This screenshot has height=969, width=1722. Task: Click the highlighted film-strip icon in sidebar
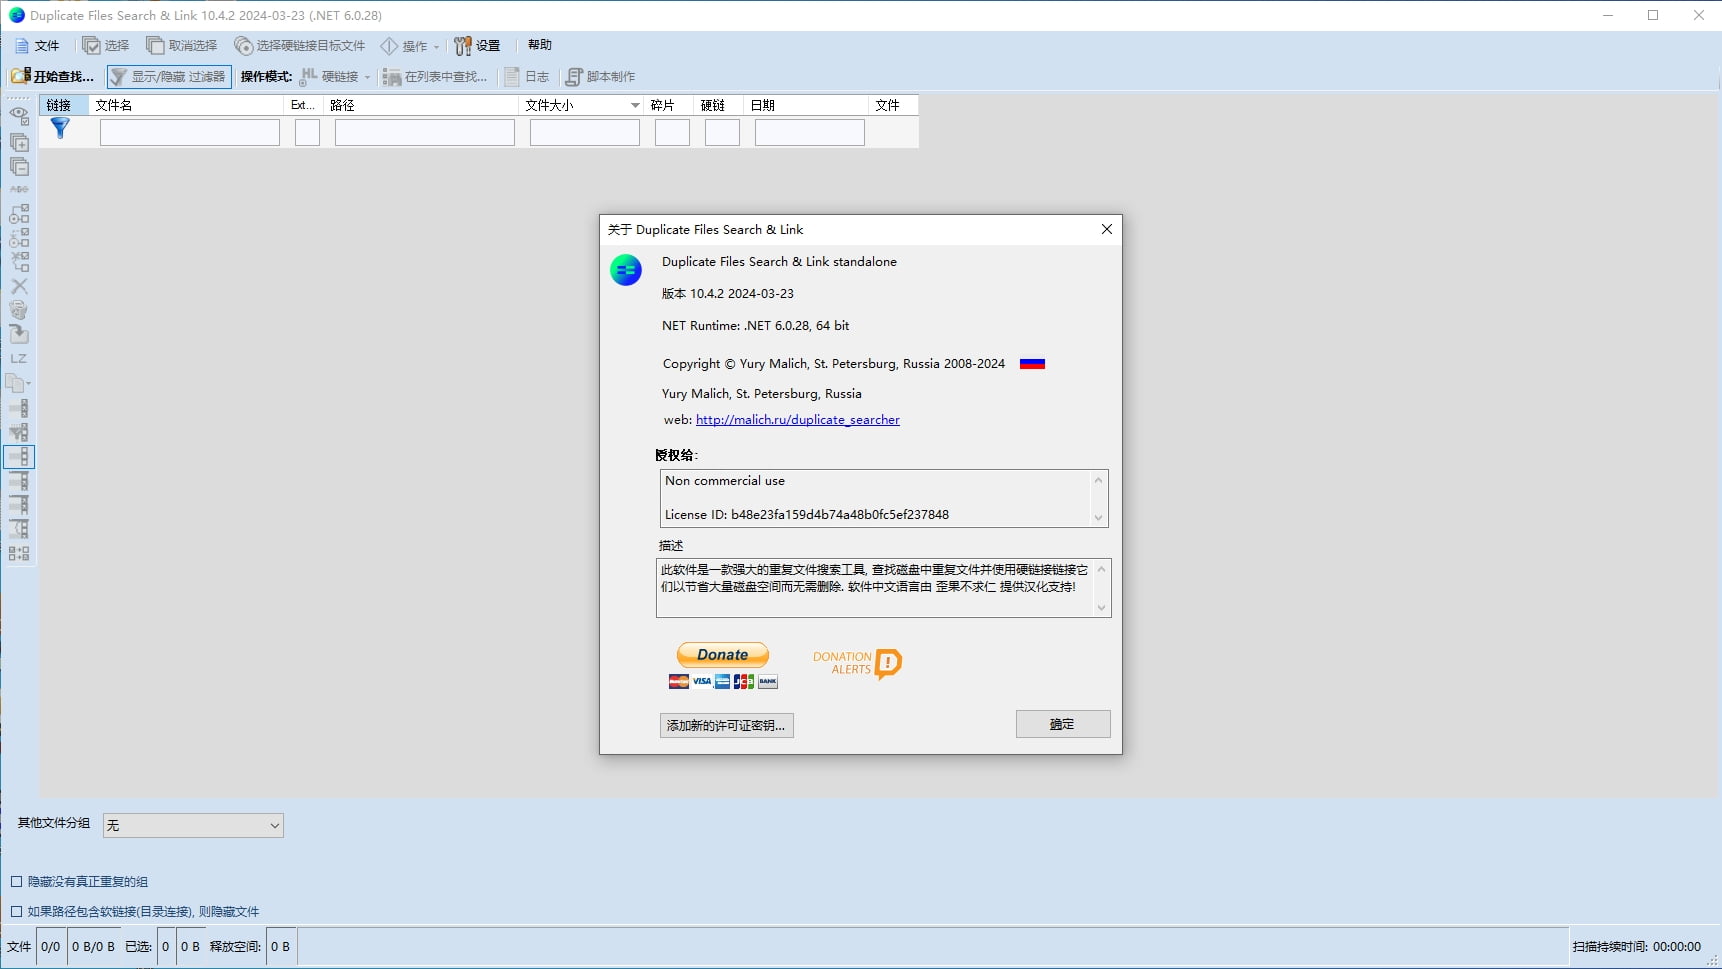[19, 457]
